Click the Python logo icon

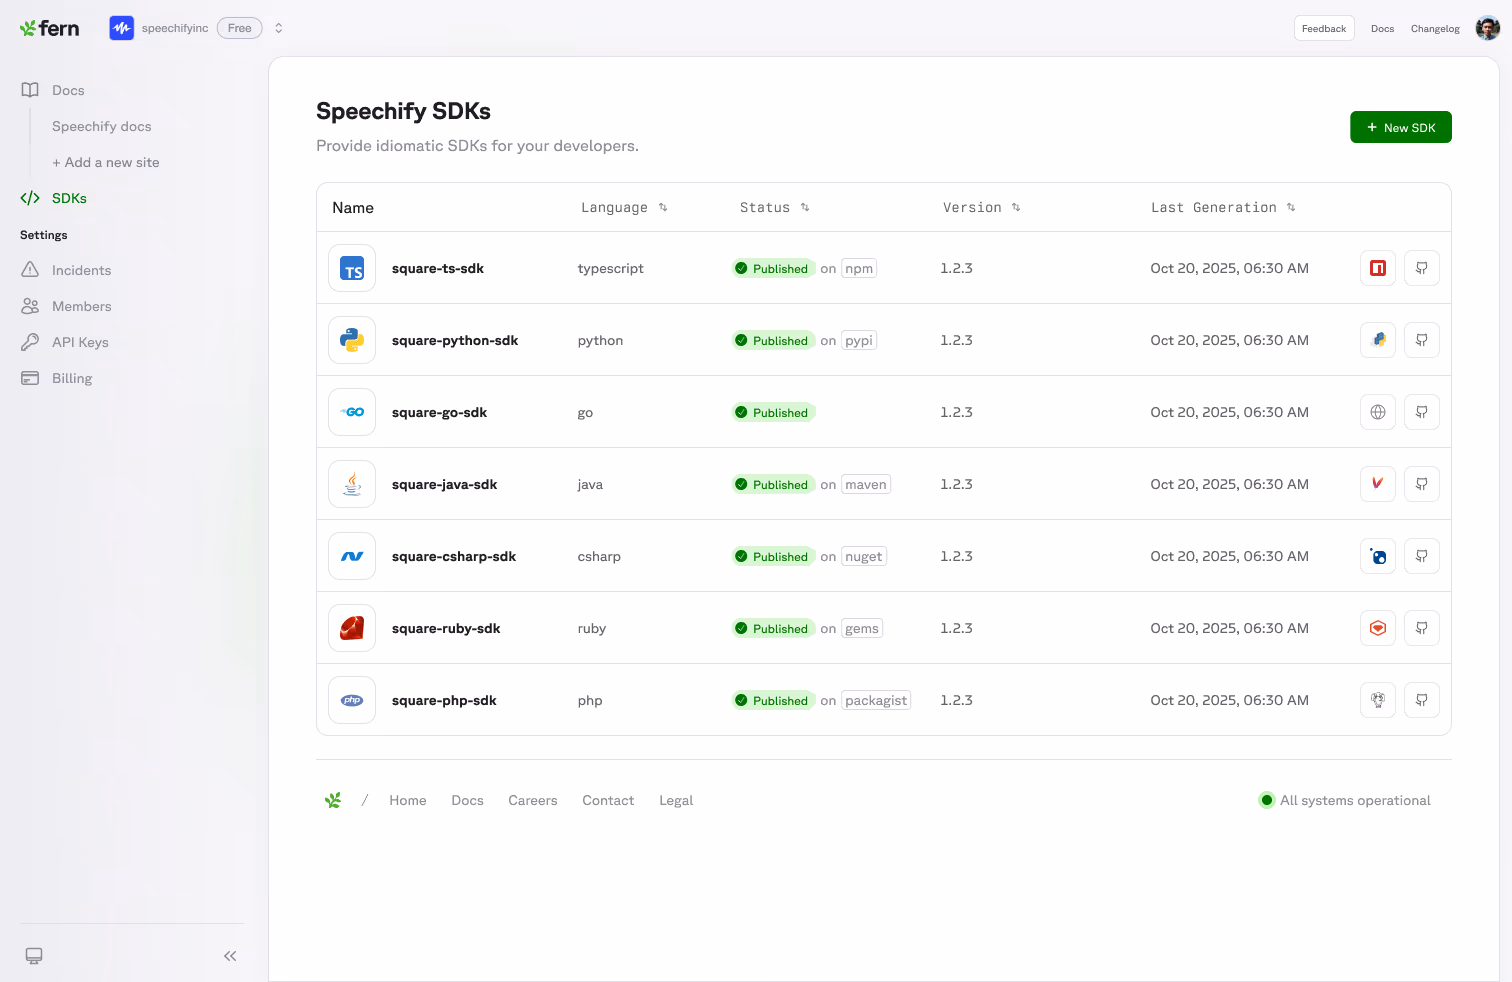(352, 340)
